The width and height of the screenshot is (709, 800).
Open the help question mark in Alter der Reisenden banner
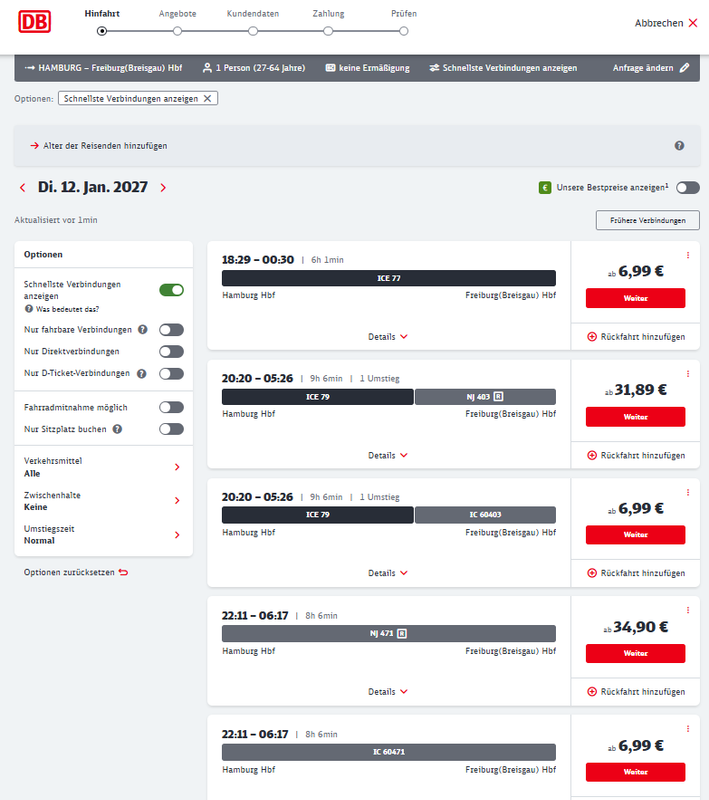(679, 146)
